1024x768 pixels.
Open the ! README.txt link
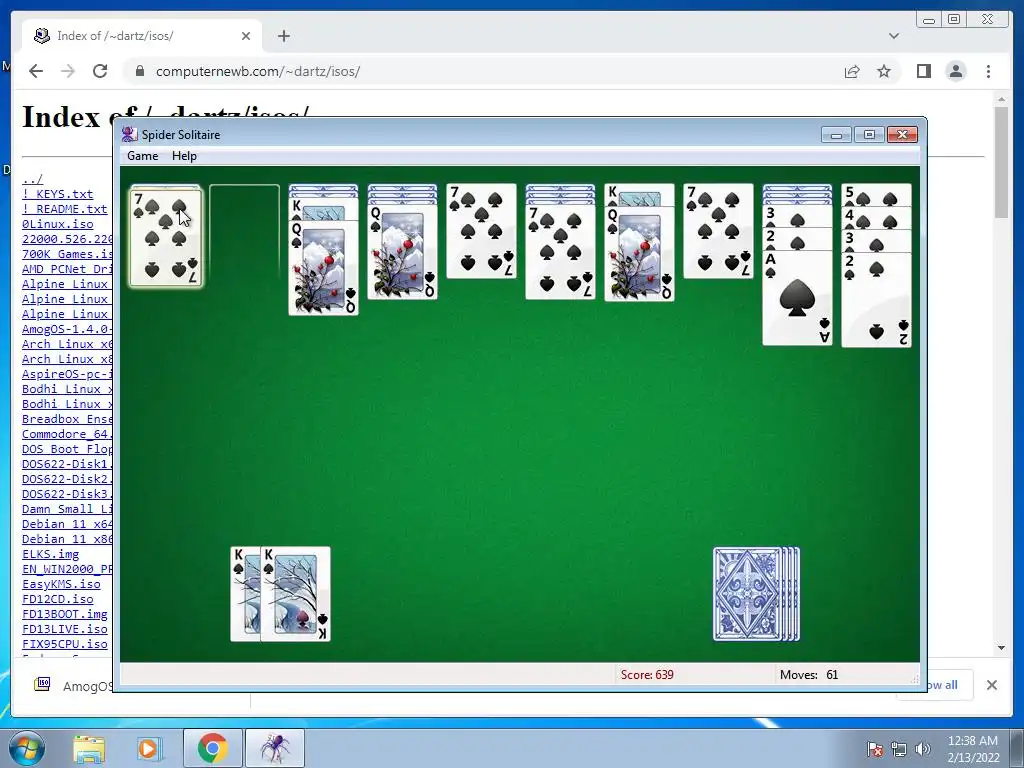coord(64,209)
